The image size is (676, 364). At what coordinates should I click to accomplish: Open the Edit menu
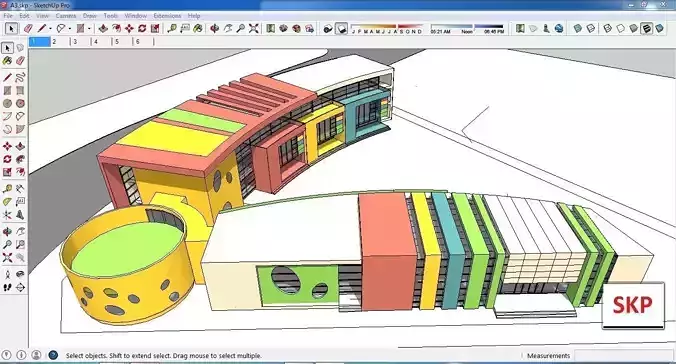[x=24, y=16]
